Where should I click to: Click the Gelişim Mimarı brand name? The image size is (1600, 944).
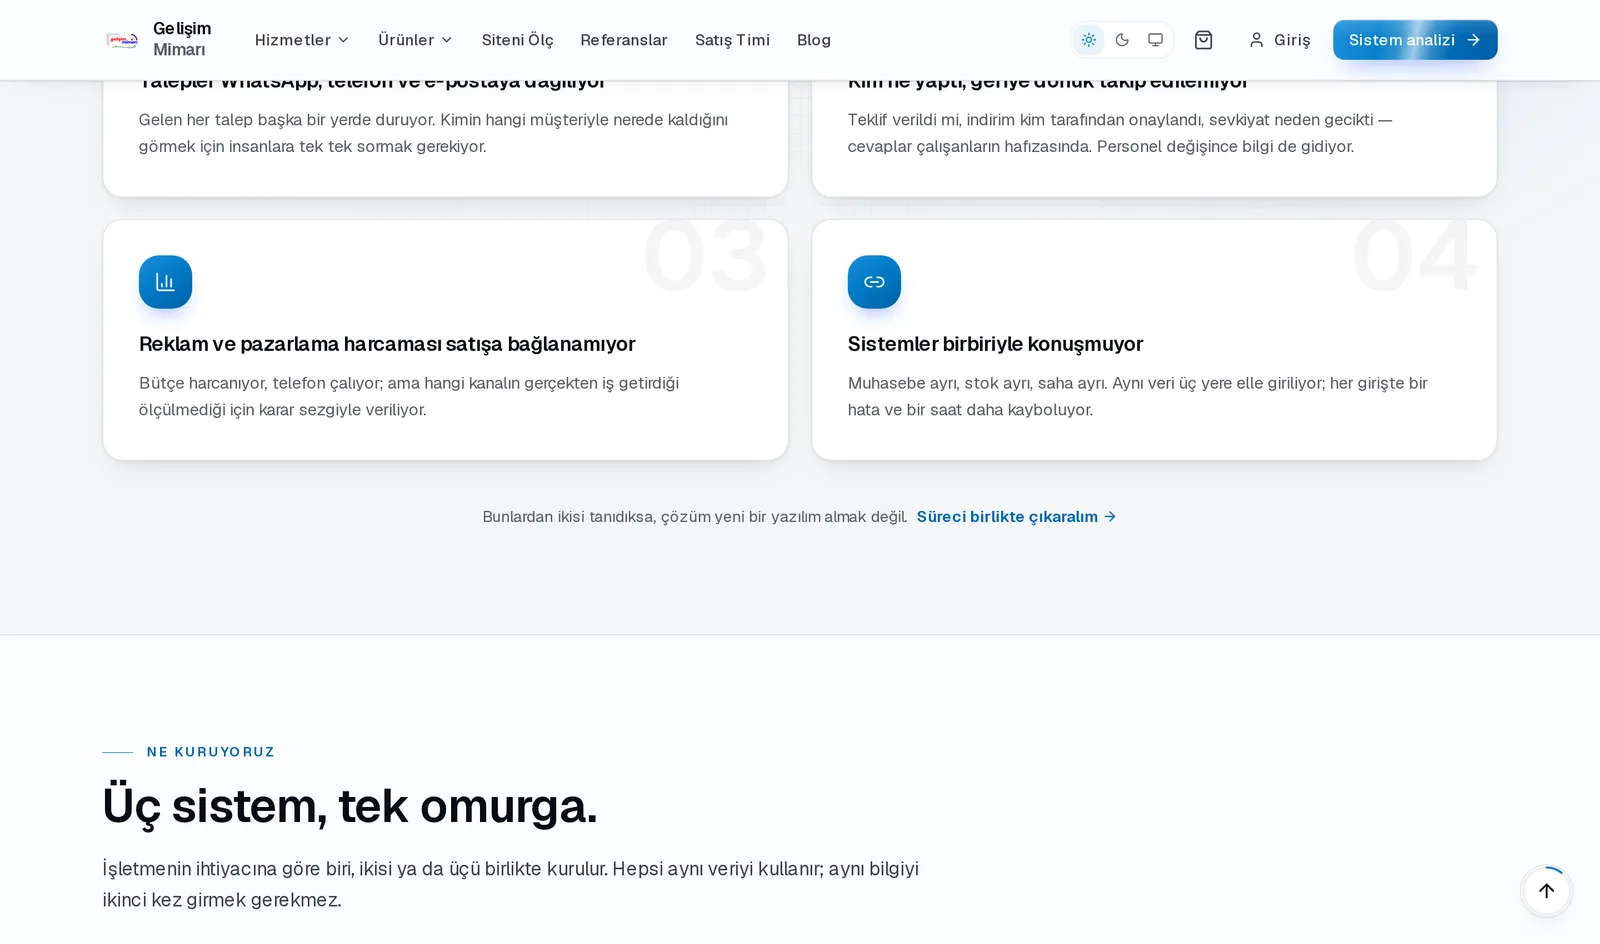point(182,39)
